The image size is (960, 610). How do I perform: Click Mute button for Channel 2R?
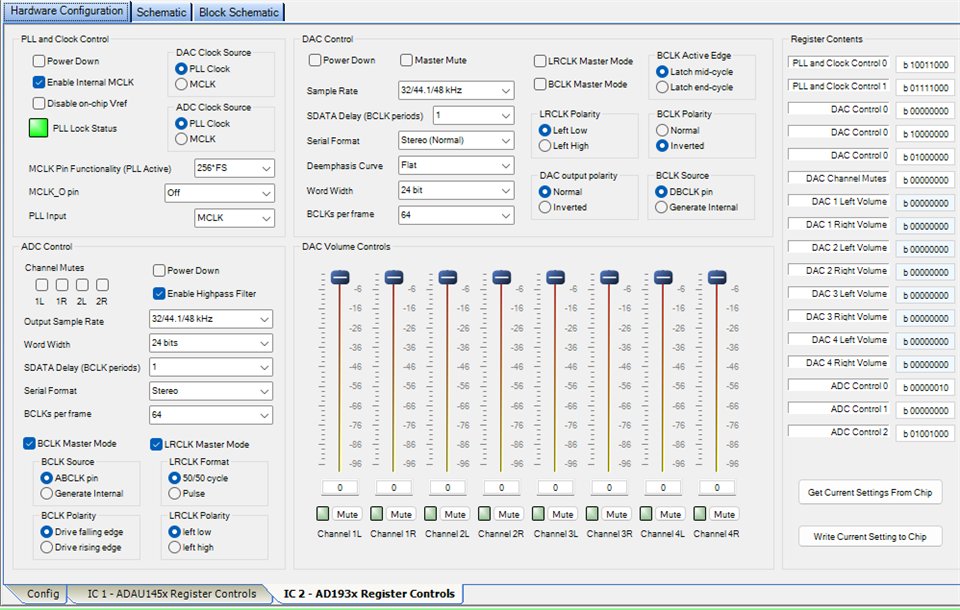point(509,514)
